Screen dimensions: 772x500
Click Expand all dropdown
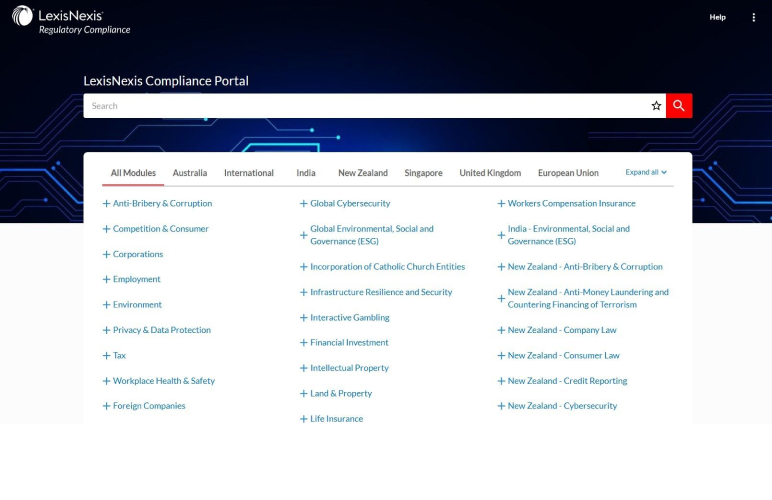[646, 172]
